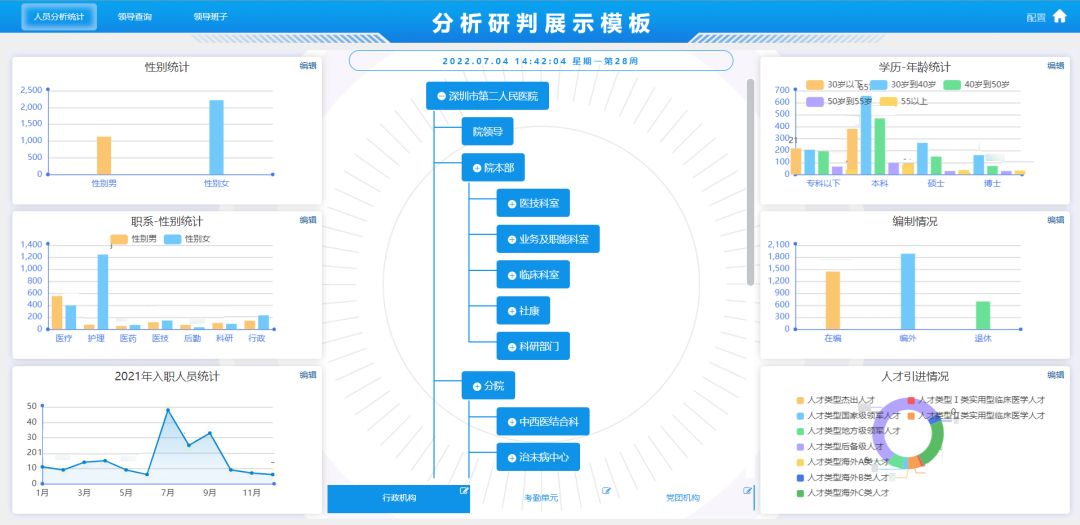Click the edit icon on 行政机构 tab
The width and height of the screenshot is (1080, 525).
(x=464, y=490)
